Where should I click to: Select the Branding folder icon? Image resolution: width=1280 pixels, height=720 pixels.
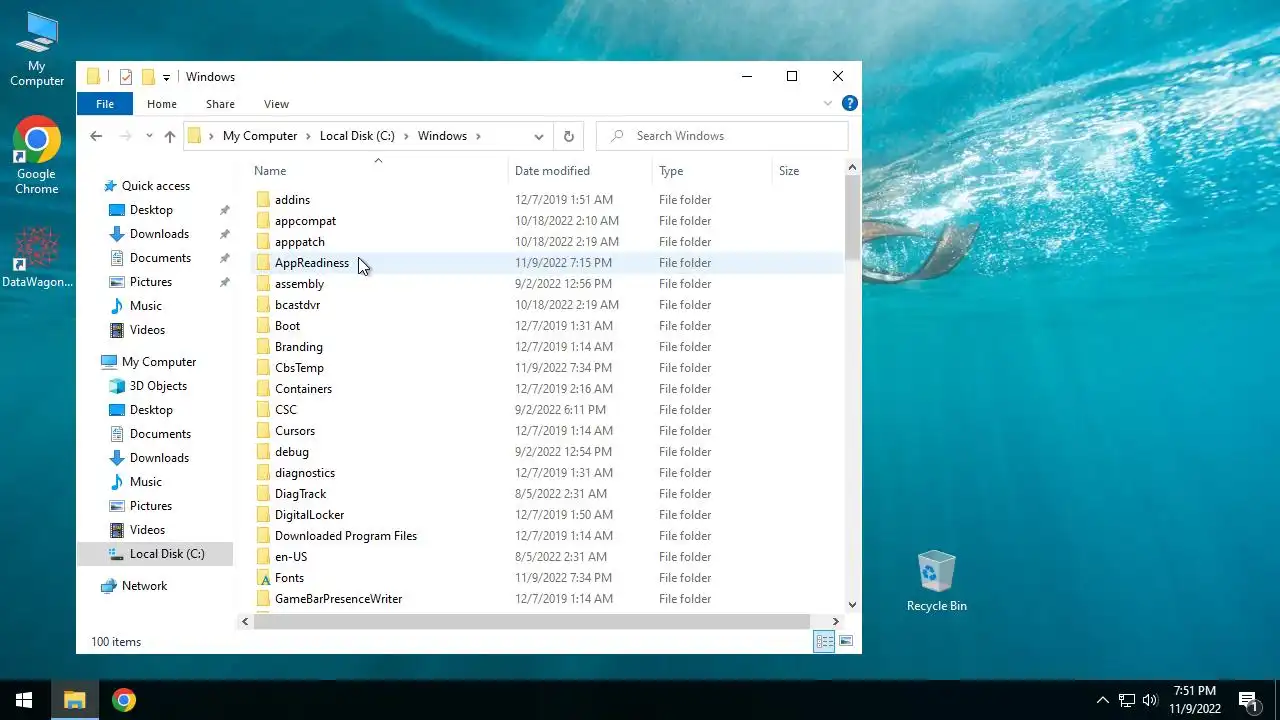(263, 347)
